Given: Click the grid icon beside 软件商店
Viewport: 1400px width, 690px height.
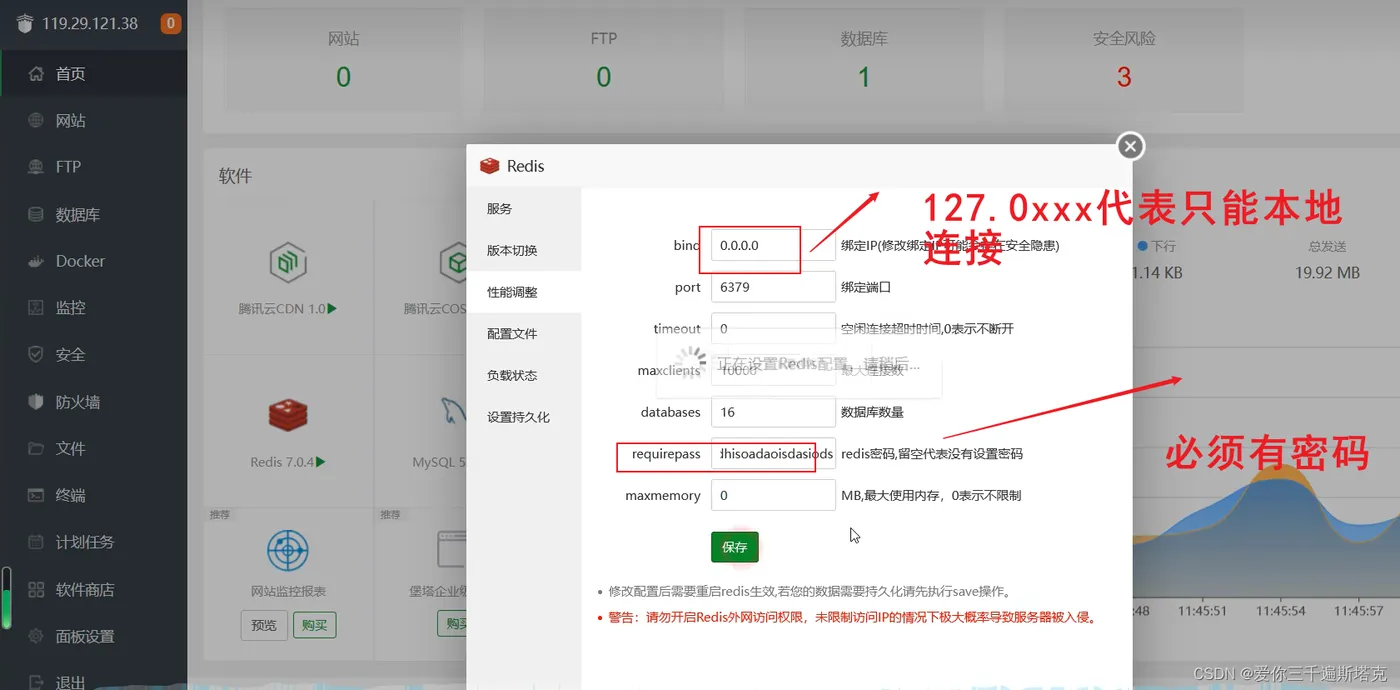Looking at the screenshot, I should click(36, 589).
